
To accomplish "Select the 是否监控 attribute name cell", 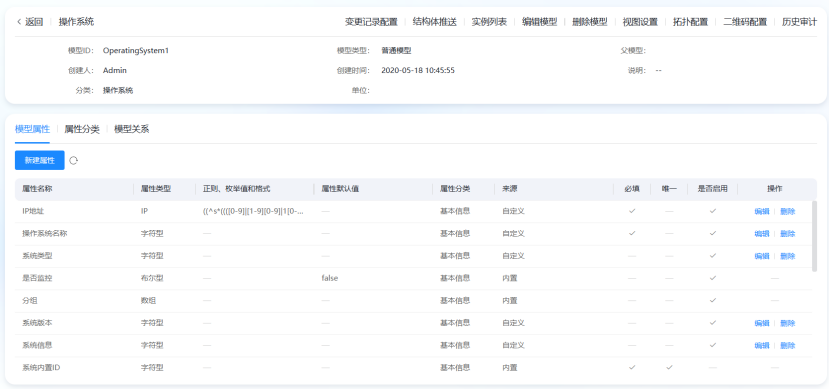I will 37,278.
